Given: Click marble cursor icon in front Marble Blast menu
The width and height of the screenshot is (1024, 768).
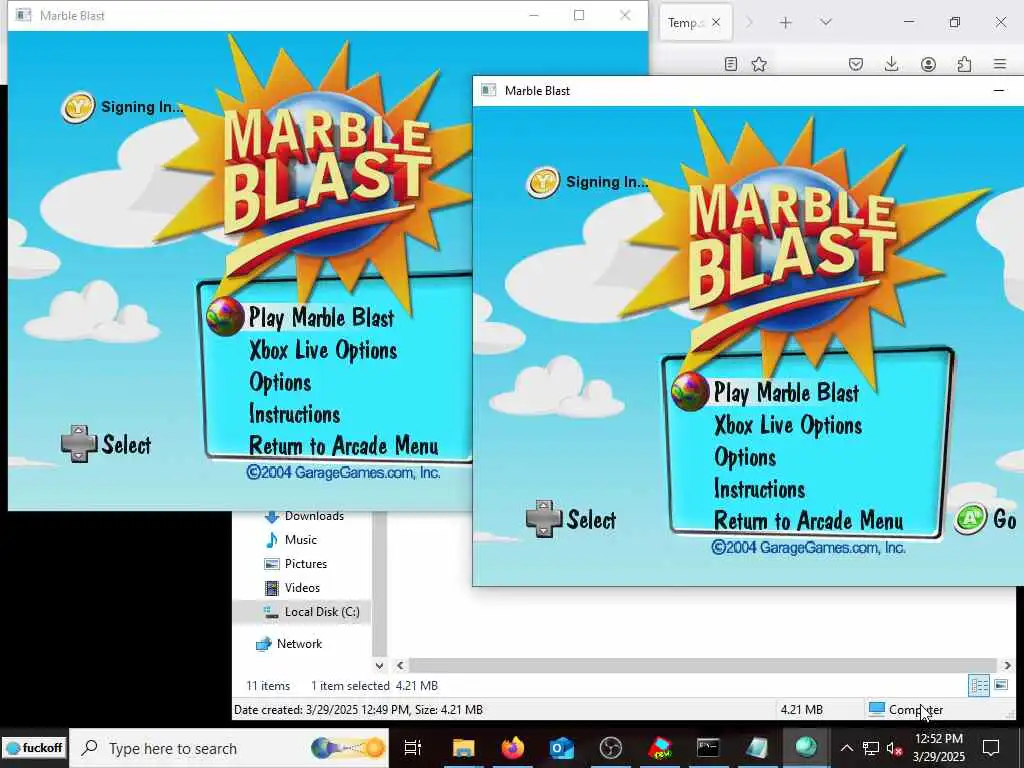Looking at the screenshot, I should click(x=690, y=392).
